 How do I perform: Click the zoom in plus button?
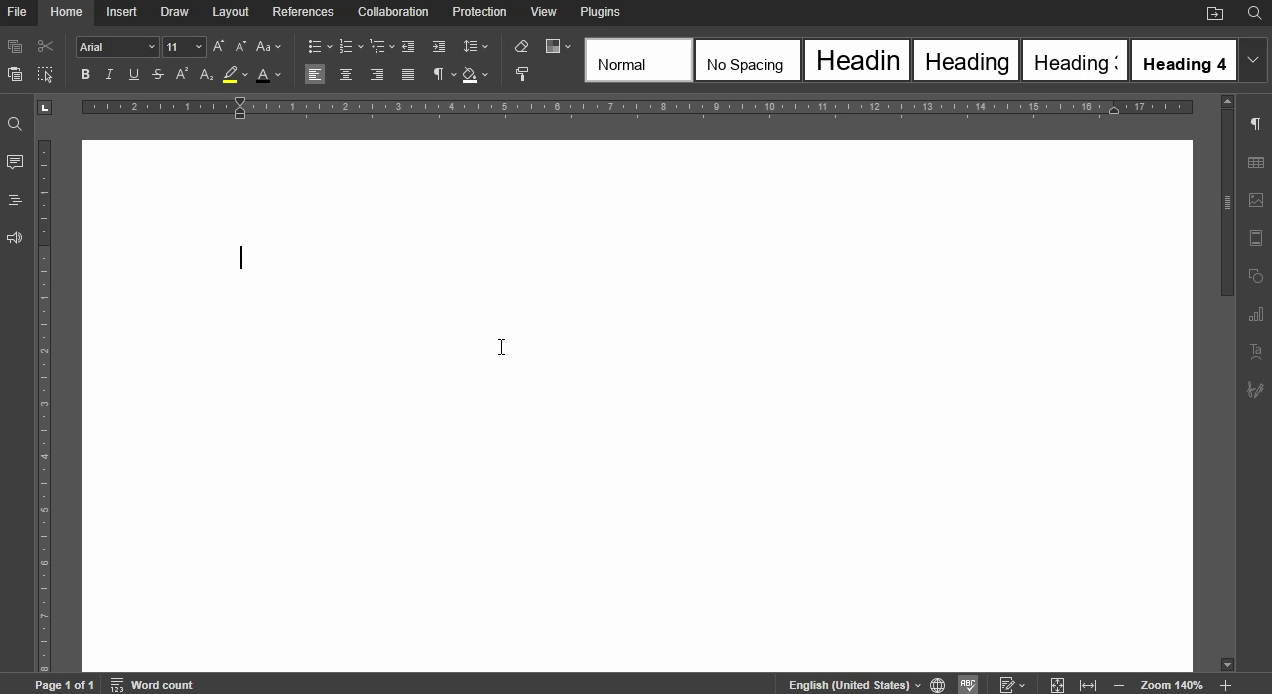pyautogui.click(x=1225, y=685)
